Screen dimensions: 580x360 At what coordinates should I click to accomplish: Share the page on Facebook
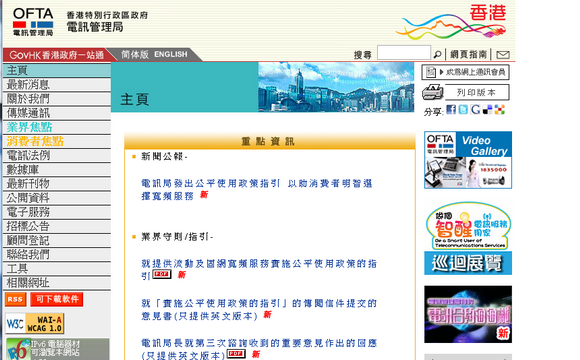pos(451,110)
